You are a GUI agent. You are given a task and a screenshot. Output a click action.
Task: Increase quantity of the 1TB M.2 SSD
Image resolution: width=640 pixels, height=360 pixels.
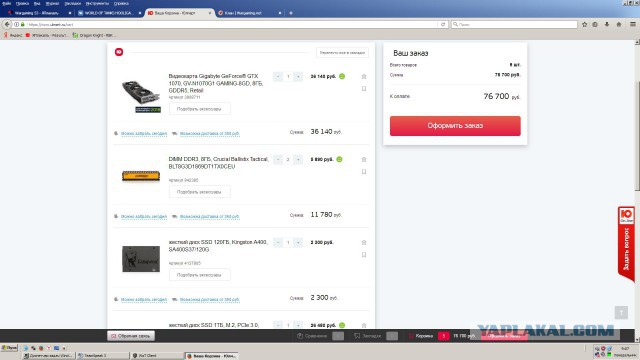(x=298, y=325)
